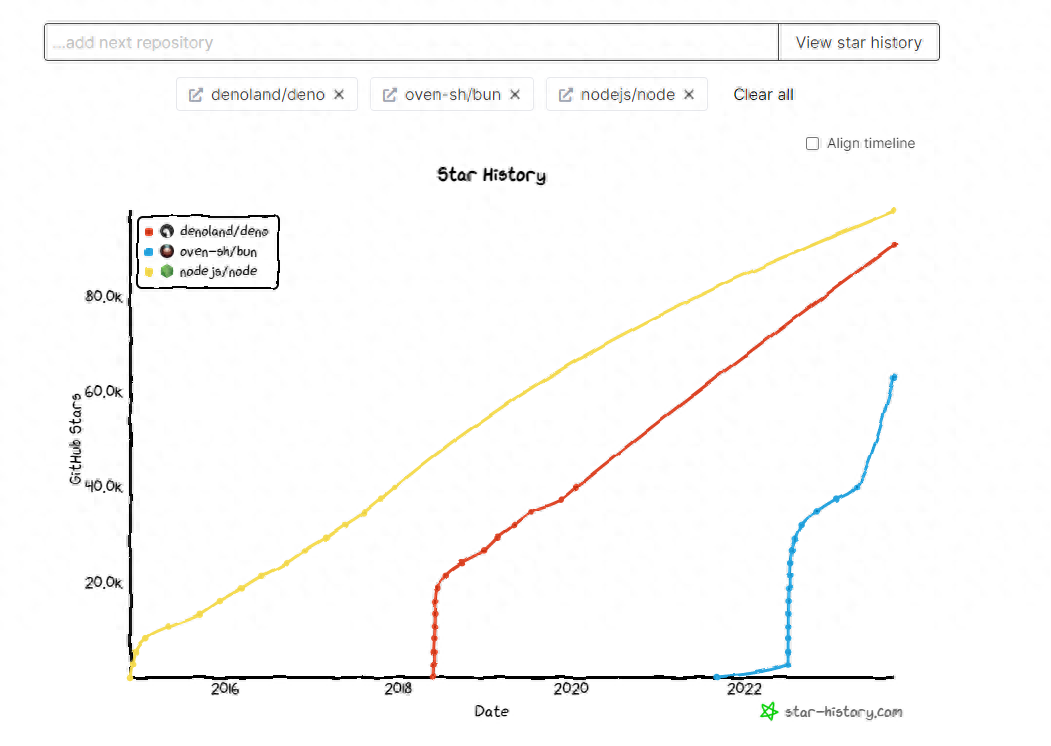Click the 40.0k y-axis label
Viewport: 1051px width, 746px height.
[x=104, y=487]
